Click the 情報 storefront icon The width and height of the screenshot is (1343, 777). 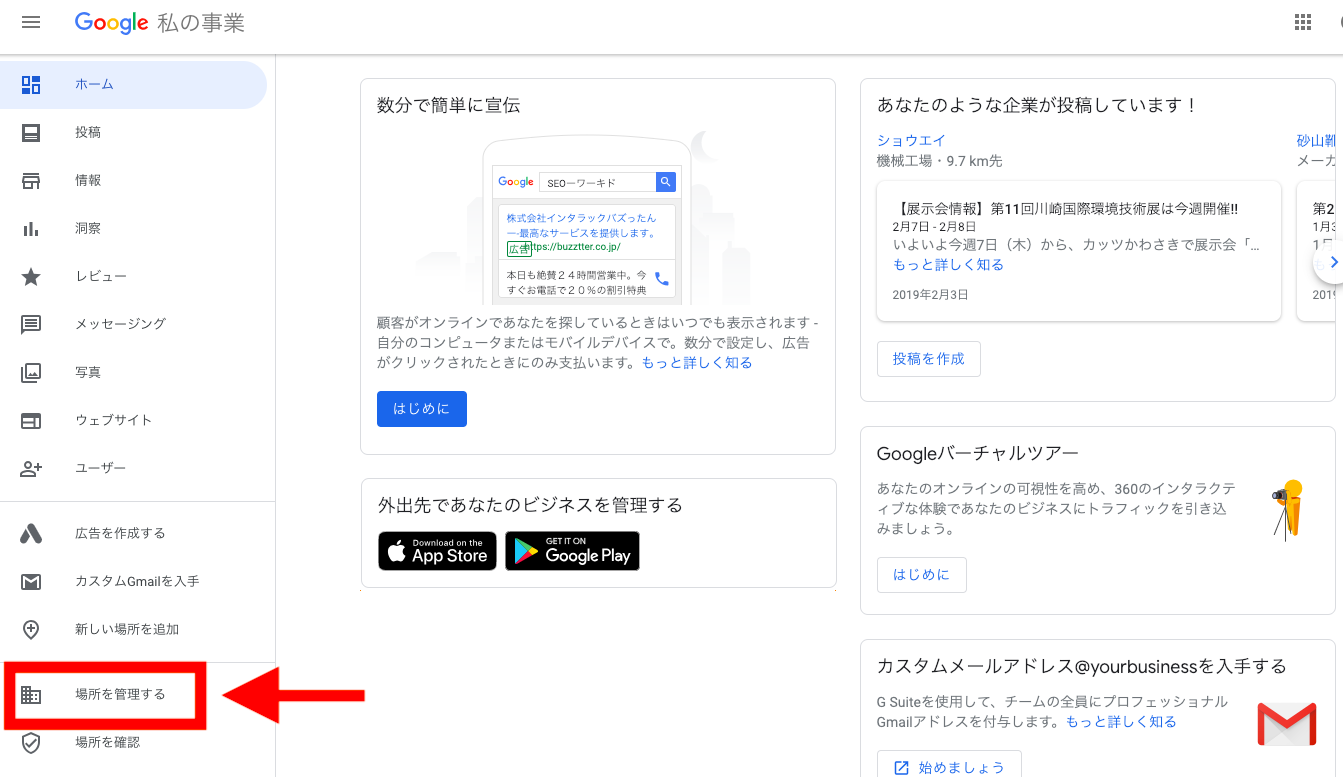[x=31, y=181]
